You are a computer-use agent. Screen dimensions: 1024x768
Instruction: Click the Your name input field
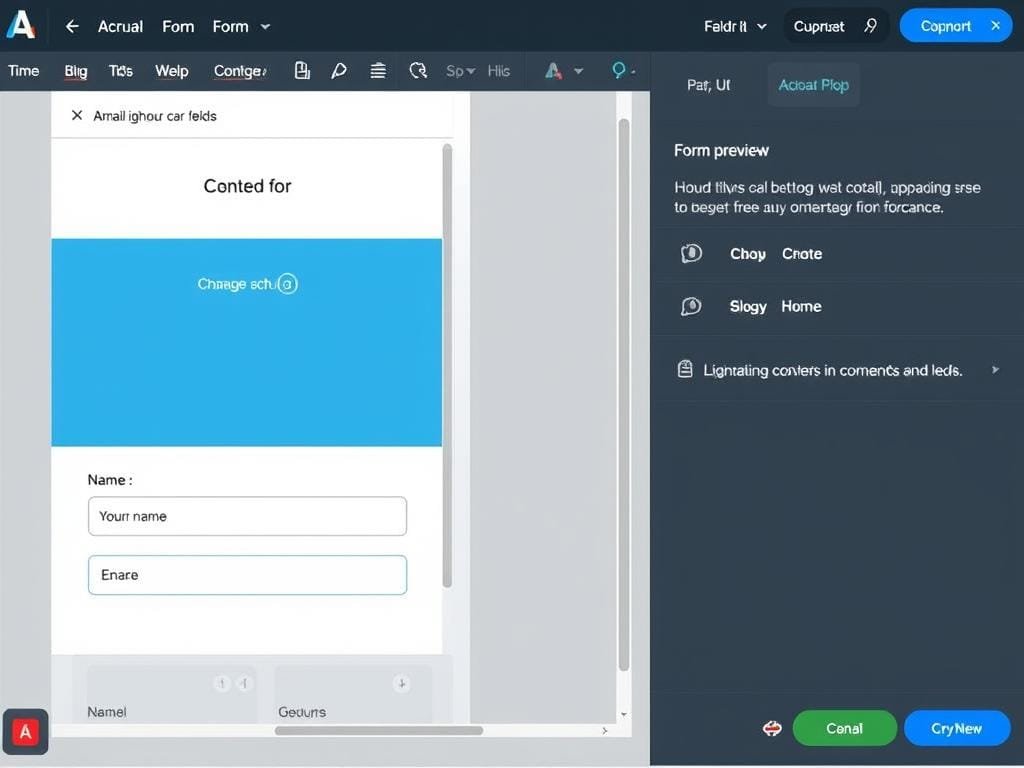[x=247, y=516]
